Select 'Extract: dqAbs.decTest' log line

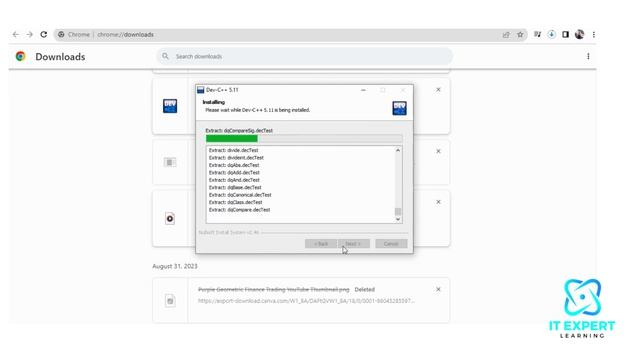[234, 165]
